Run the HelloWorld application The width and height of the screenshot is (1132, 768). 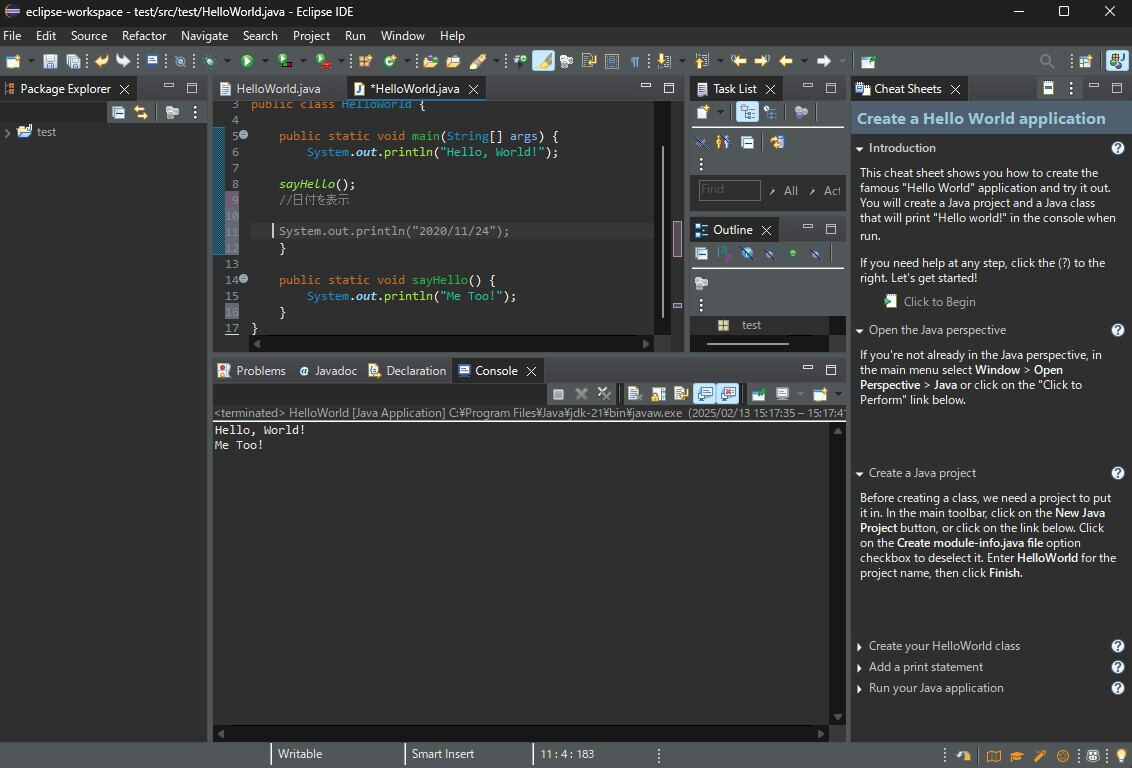click(246, 61)
